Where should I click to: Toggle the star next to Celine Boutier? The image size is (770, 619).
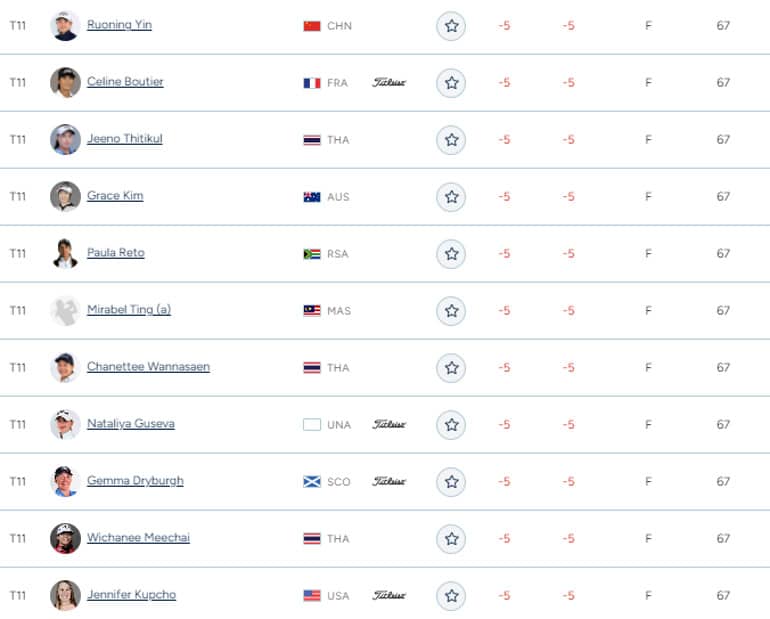tap(451, 83)
